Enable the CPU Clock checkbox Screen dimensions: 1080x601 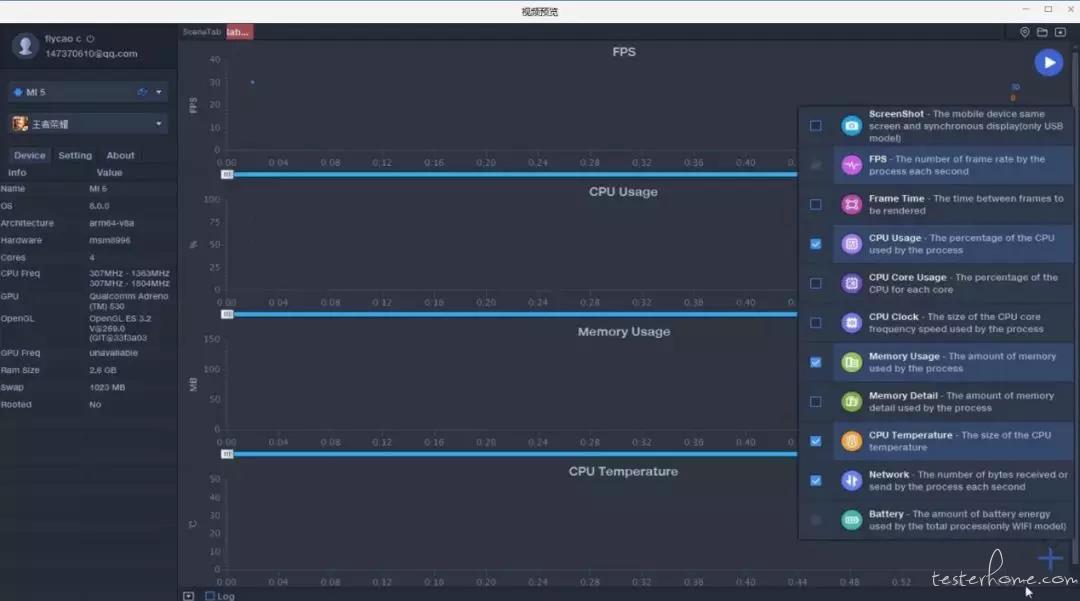[816, 323]
